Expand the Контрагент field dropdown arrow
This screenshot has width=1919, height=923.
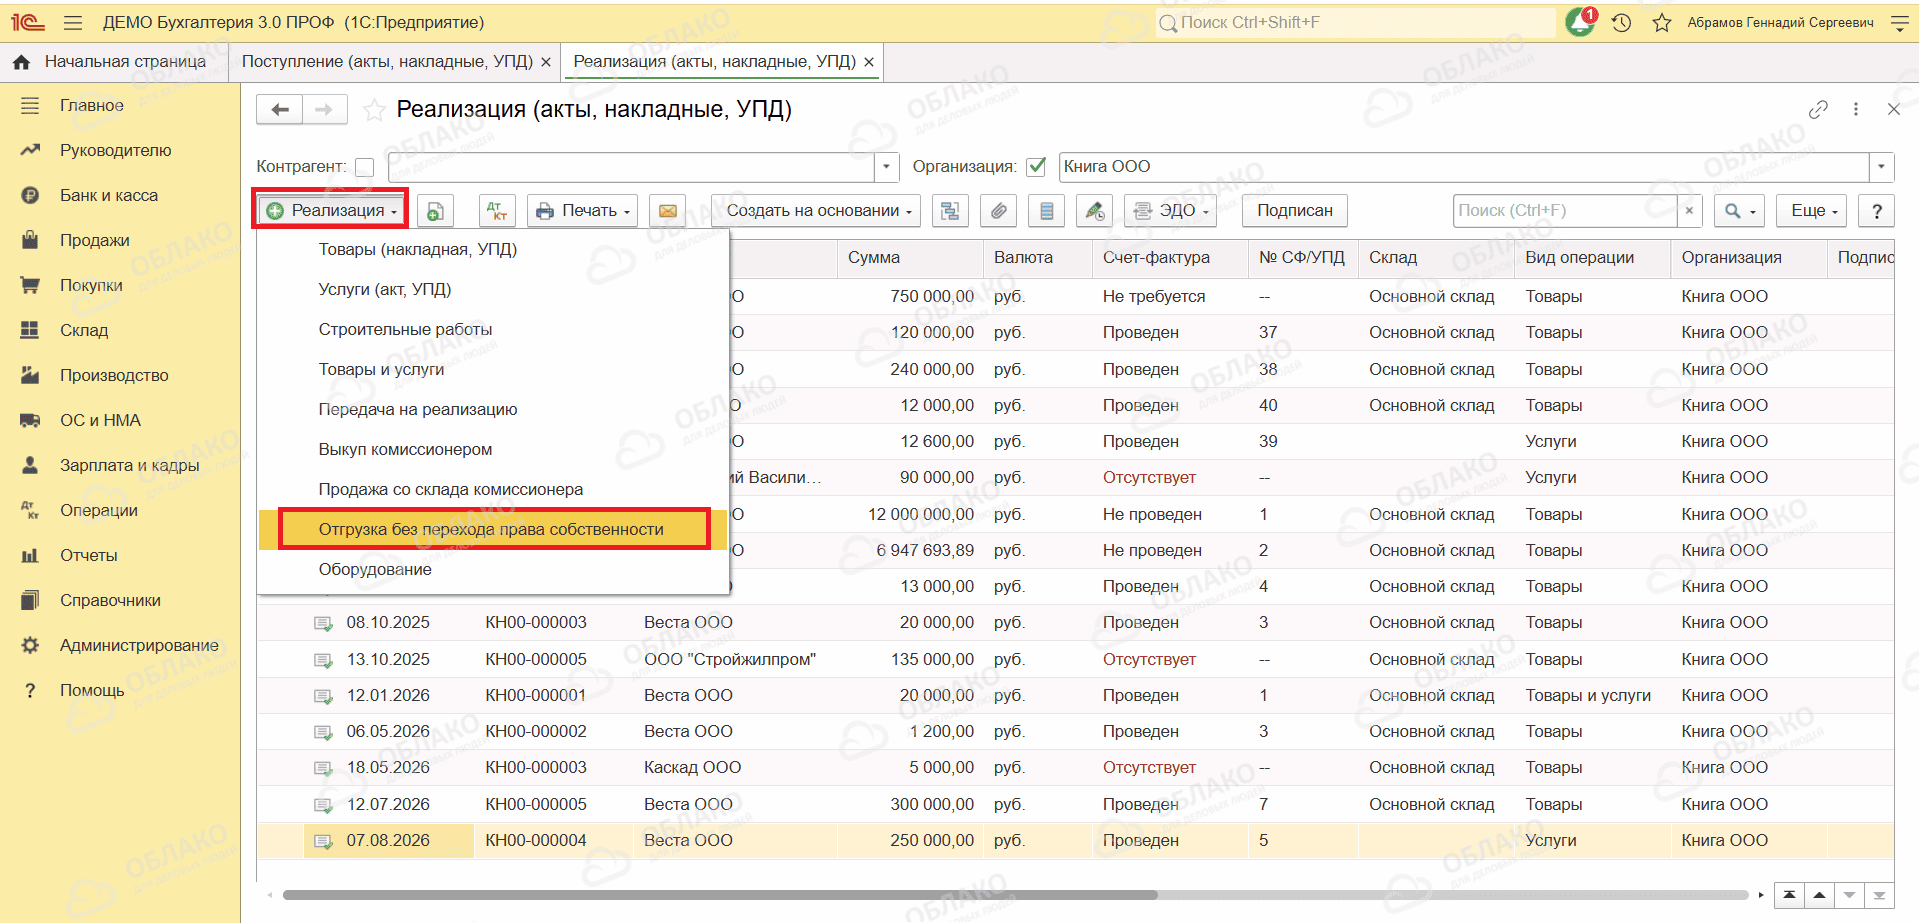pyautogui.click(x=886, y=167)
